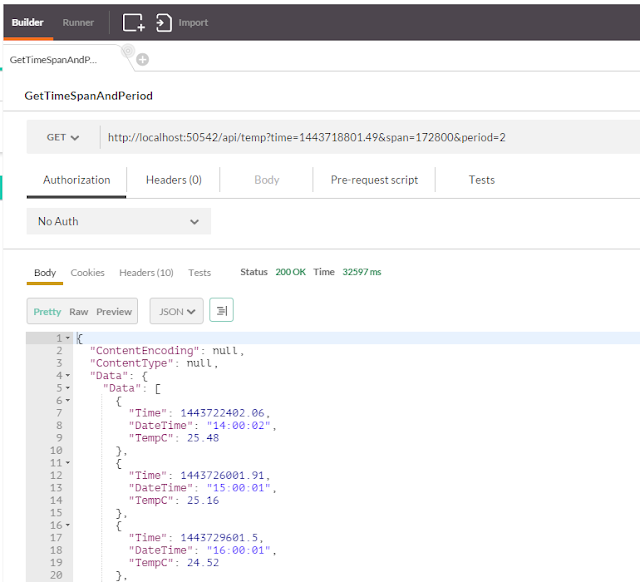640x582 pixels.
Task: Collapse JSON fold arrow on line 16
Action: point(68,525)
